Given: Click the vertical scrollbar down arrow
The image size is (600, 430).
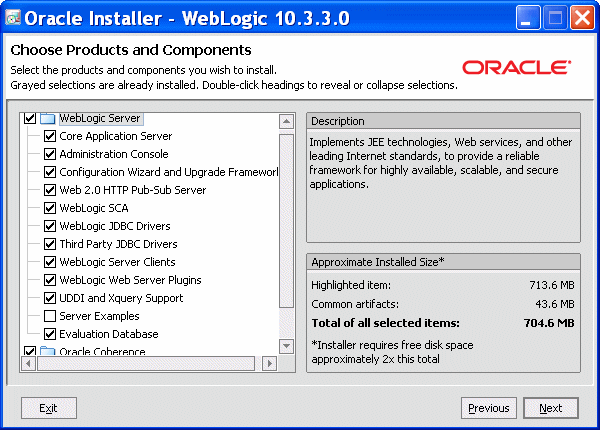Looking at the screenshot, I should tap(286, 346).
